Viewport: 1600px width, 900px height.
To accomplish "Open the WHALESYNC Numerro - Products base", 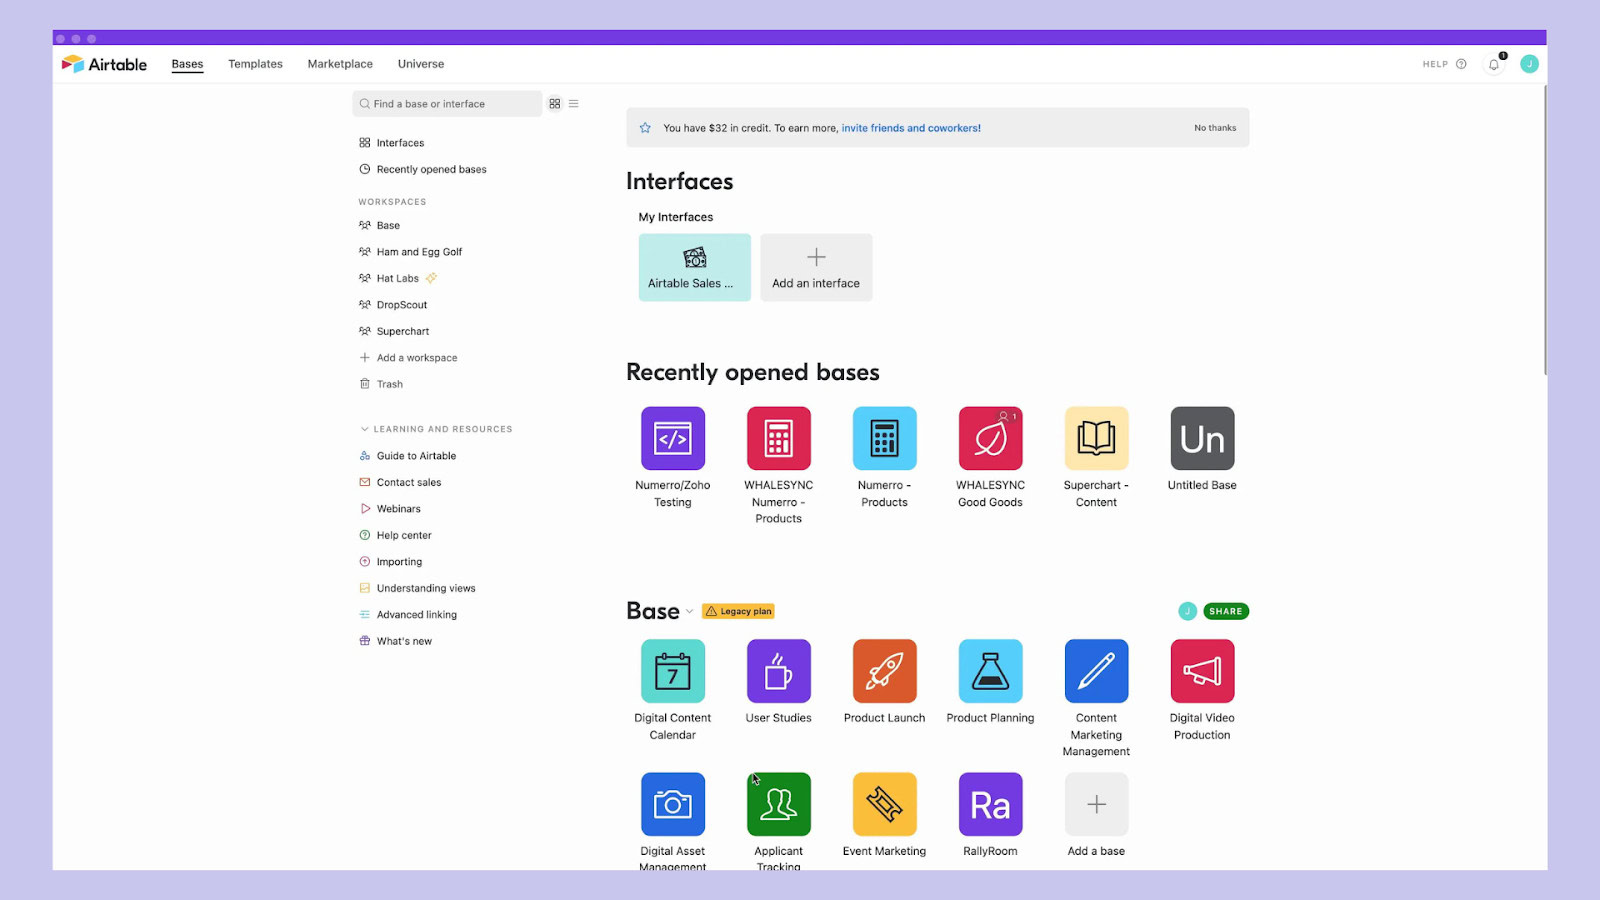I will point(778,438).
